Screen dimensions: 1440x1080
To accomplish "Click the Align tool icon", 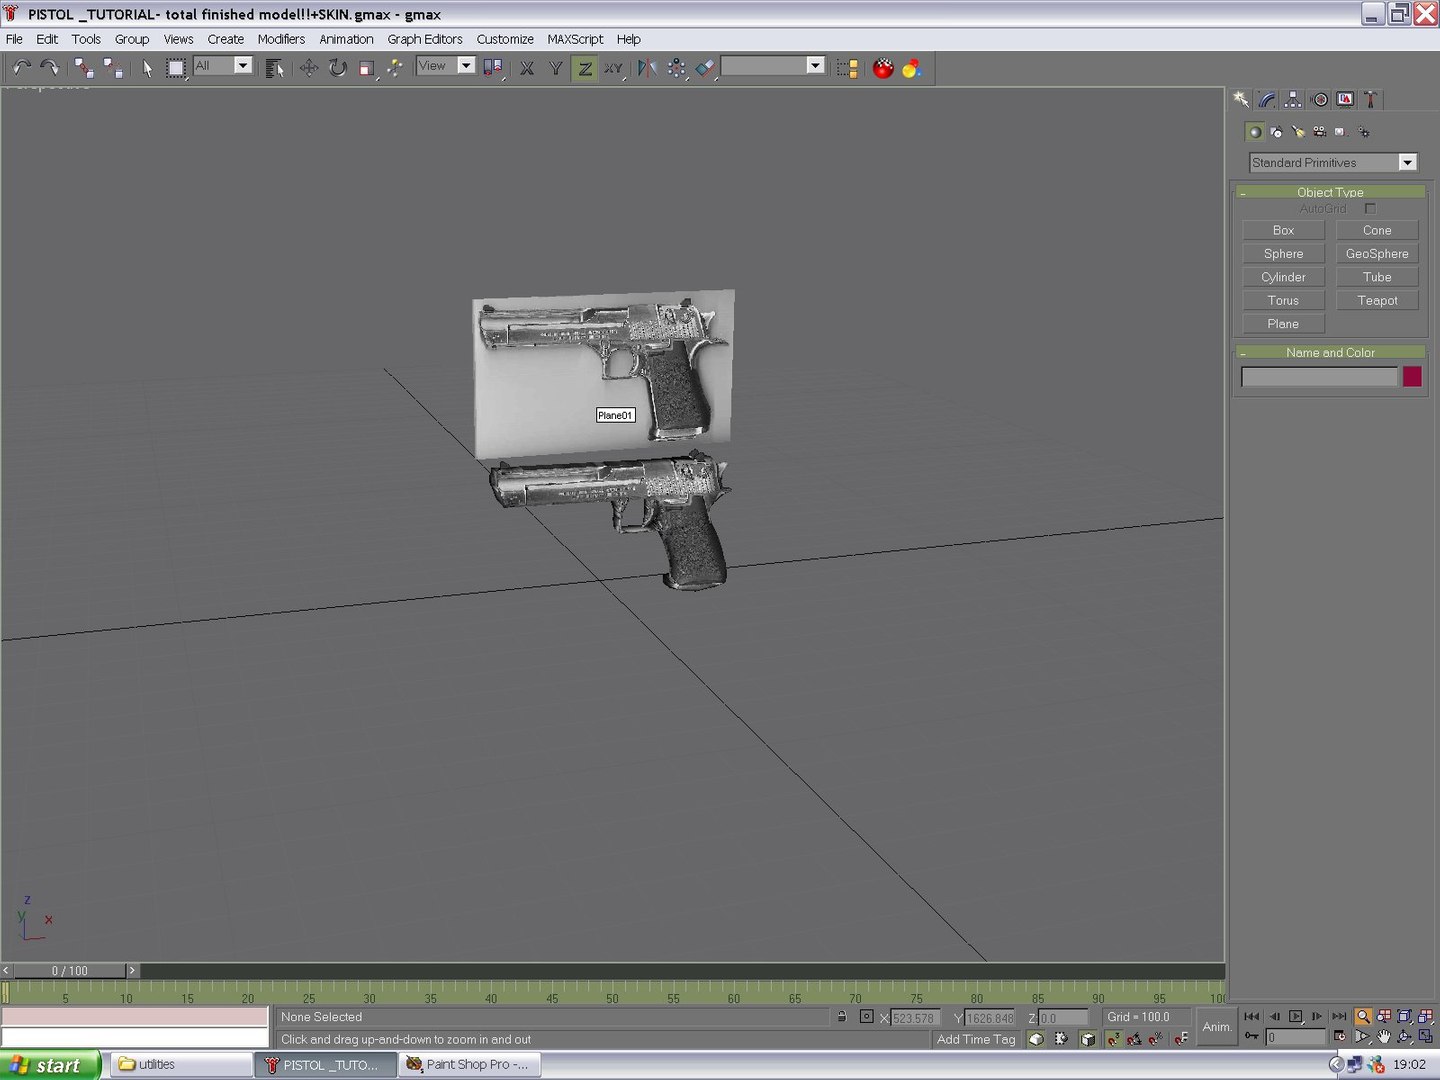I will [x=706, y=68].
